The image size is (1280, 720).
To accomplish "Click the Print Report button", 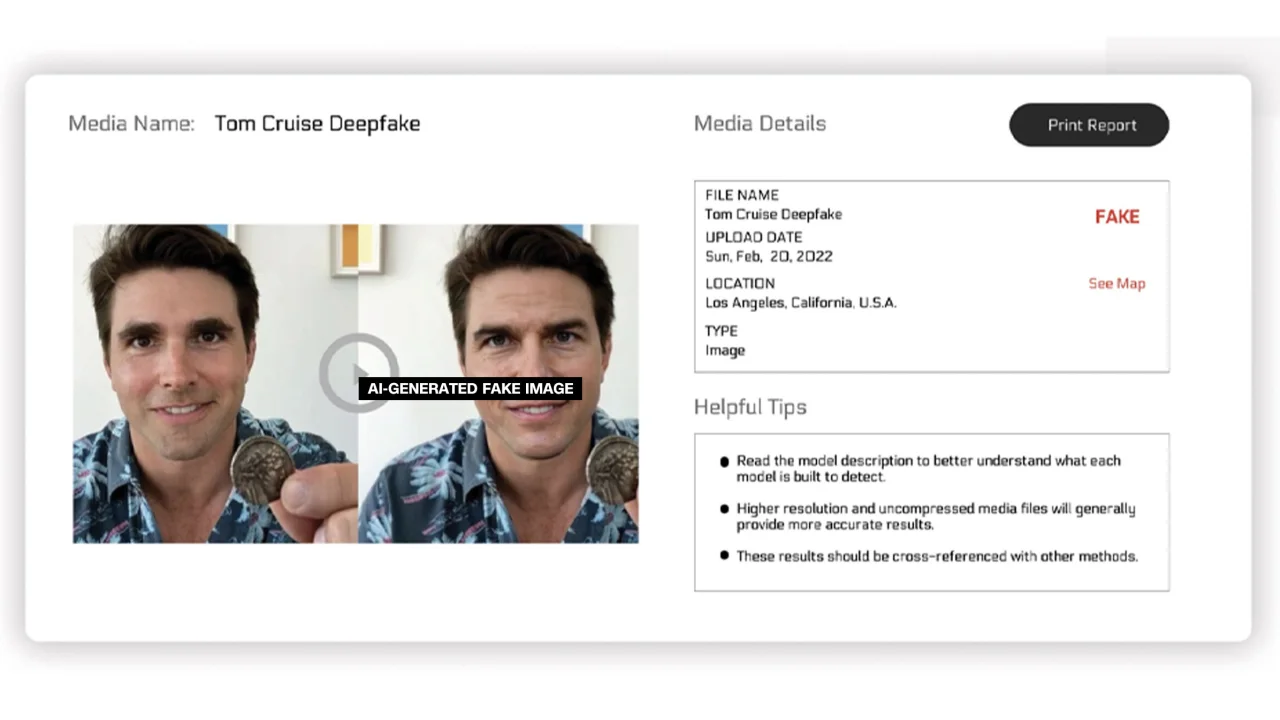I will 1089,125.
